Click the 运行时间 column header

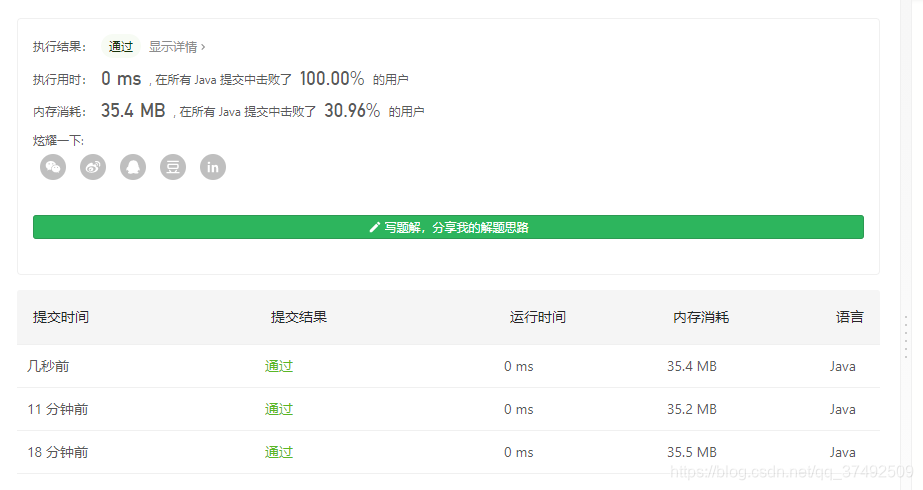point(537,317)
